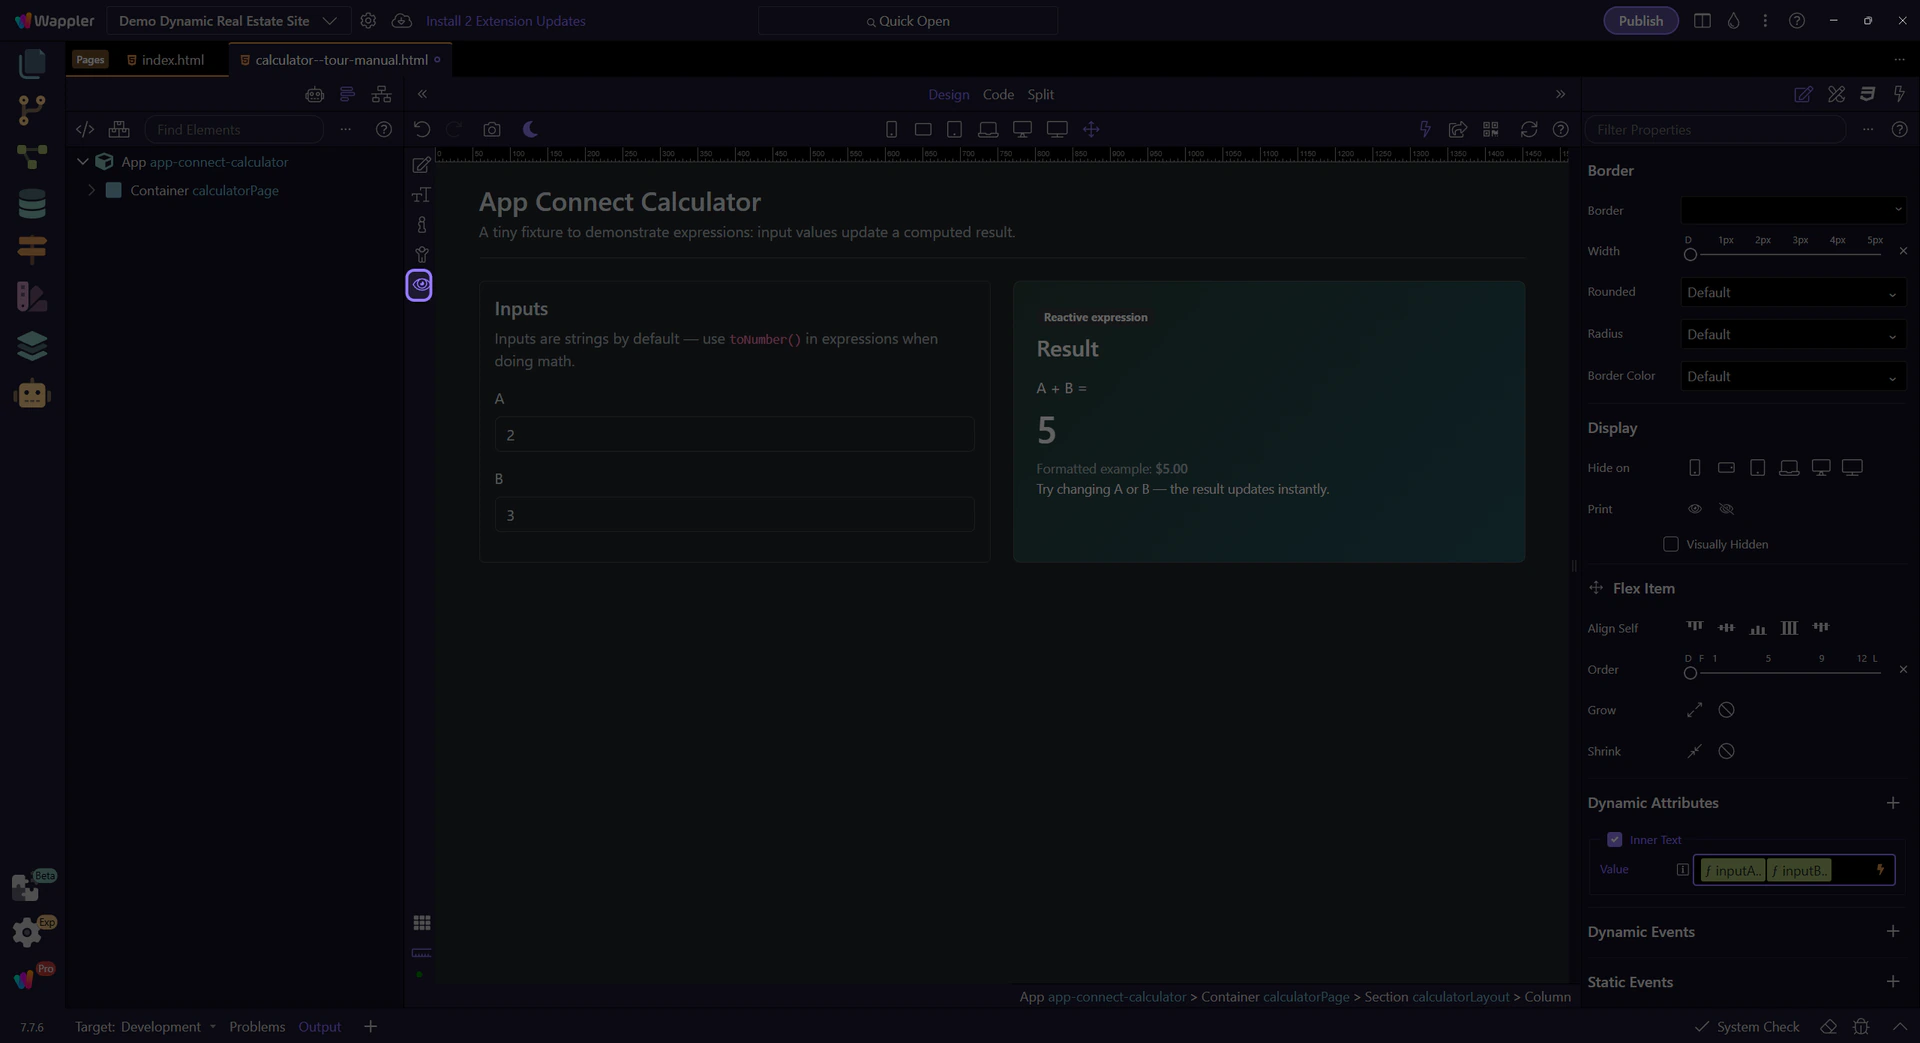Click the border Width slider handle
Screen dimensions: 1920x1043
point(1690,255)
